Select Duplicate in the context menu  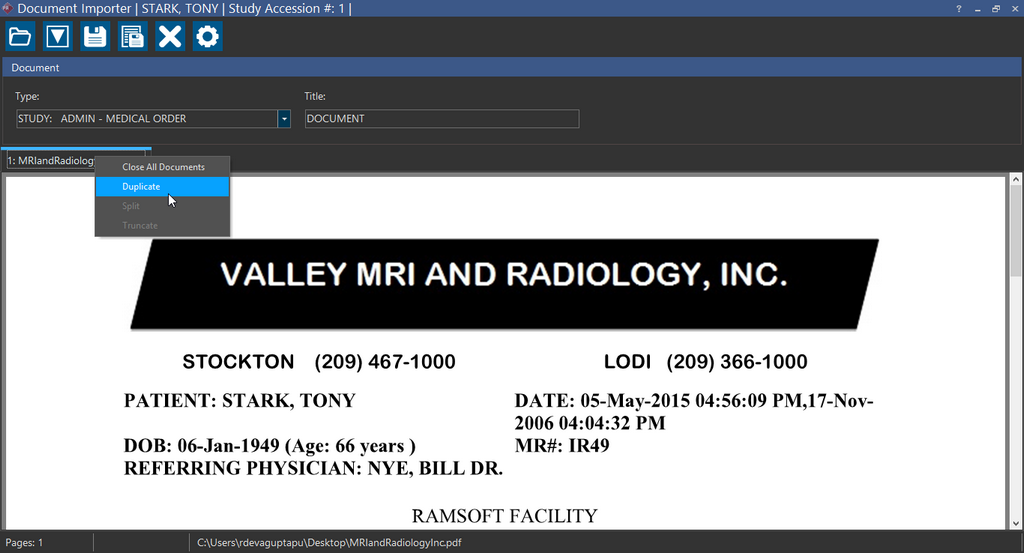[141, 187]
